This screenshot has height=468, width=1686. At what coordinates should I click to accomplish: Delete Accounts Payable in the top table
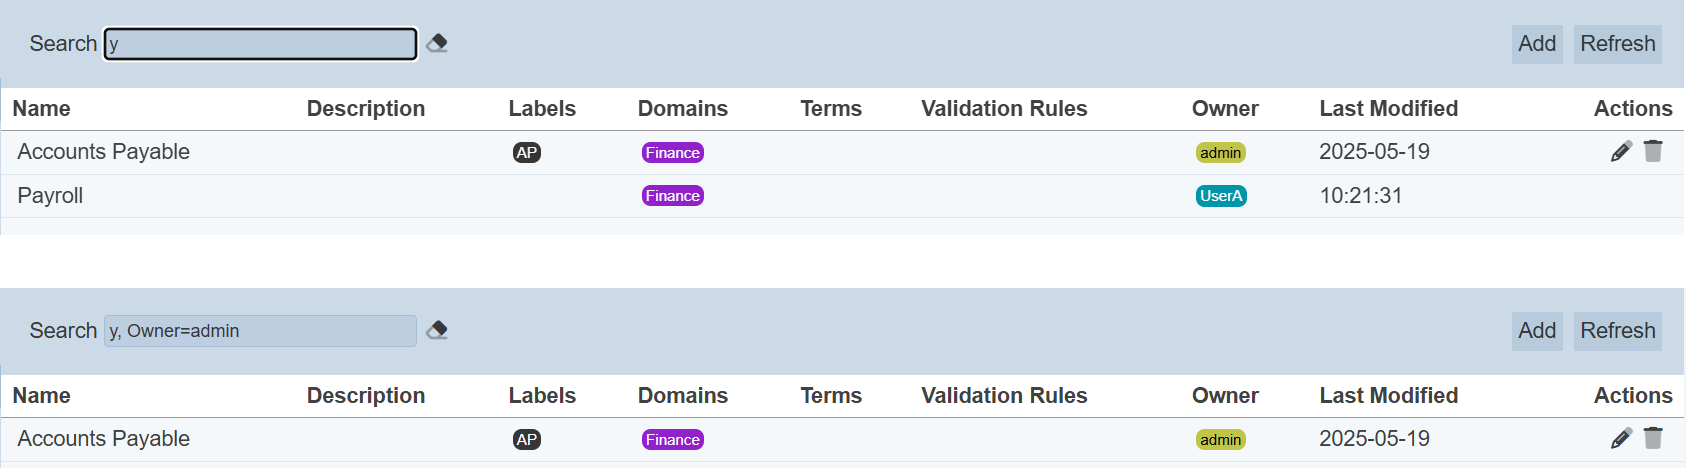tap(1653, 152)
